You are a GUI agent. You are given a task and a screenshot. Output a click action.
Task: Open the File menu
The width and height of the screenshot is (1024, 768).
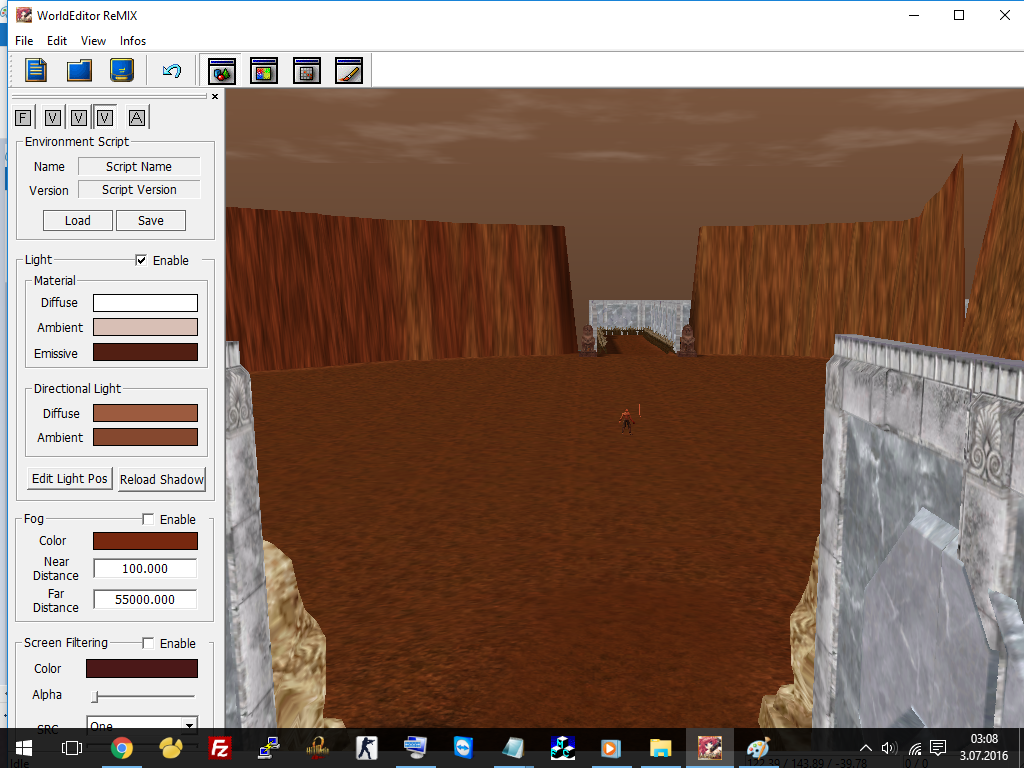point(24,40)
